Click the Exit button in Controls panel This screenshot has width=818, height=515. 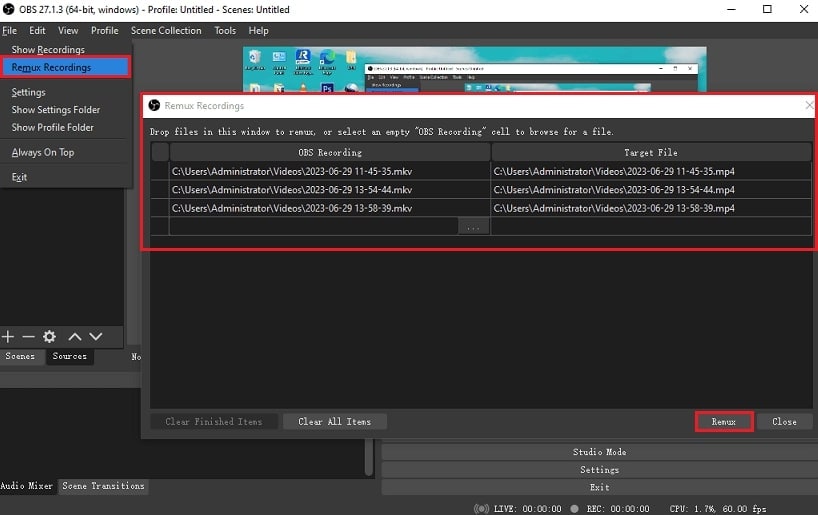click(599, 487)
